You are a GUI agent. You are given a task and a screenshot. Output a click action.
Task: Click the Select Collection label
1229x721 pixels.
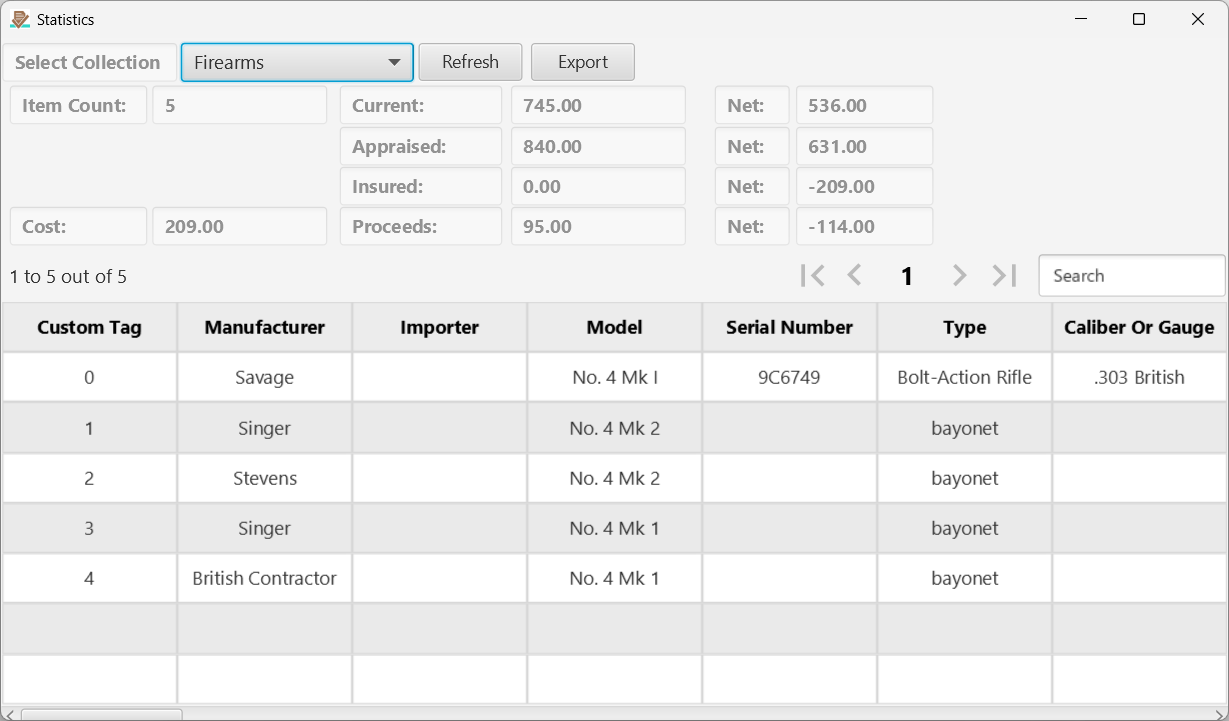(88, 62)
